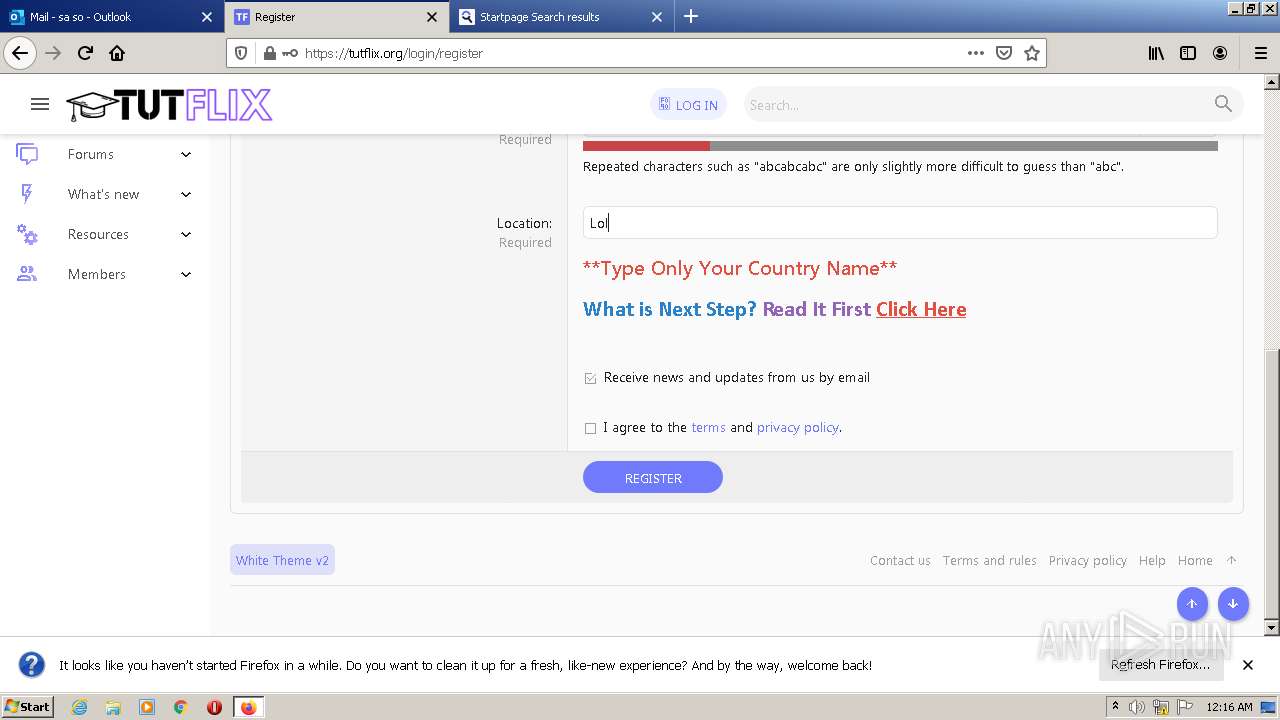The image size is (1280, 720).
Task: Click the What's new lightning icon
Action: (27, 194)
